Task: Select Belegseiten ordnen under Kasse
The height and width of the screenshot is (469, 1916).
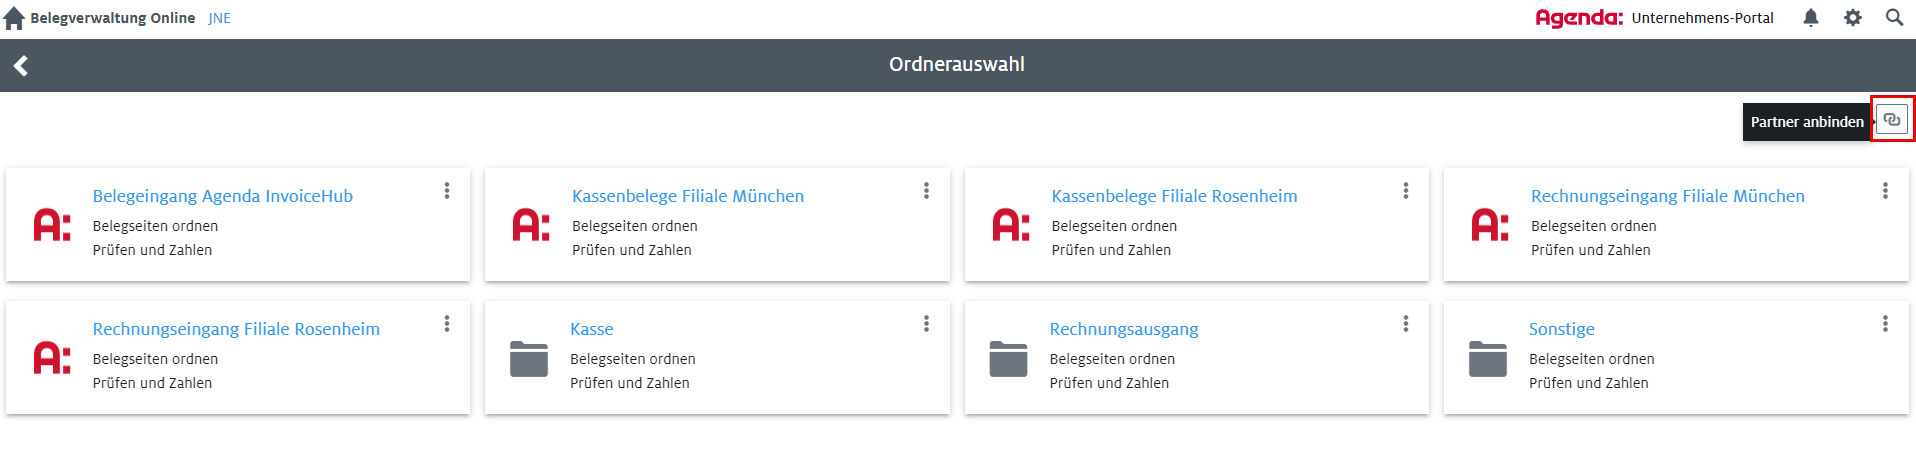Action: click(633, 359)
